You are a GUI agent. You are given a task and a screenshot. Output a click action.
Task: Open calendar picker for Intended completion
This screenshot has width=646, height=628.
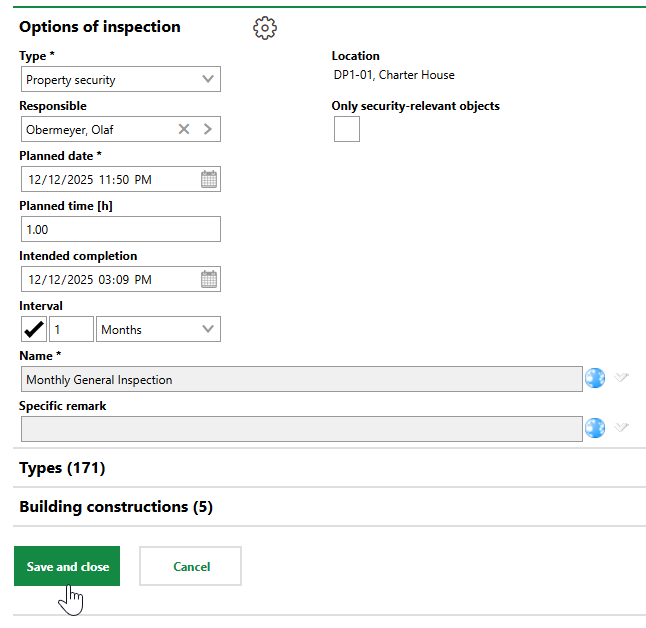[208, 280]
